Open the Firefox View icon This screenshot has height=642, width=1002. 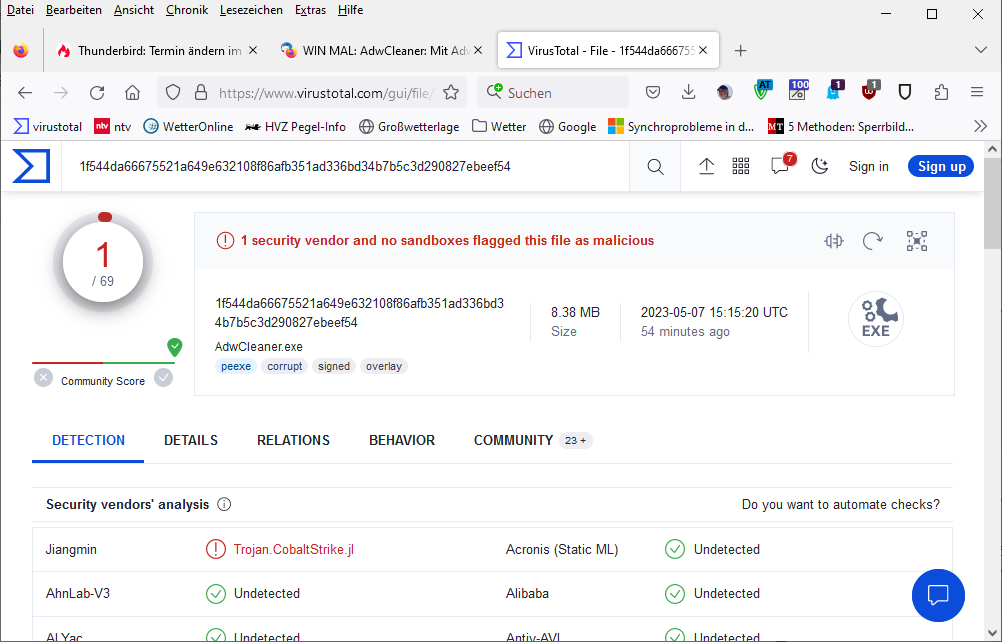[x=21, y=50]
